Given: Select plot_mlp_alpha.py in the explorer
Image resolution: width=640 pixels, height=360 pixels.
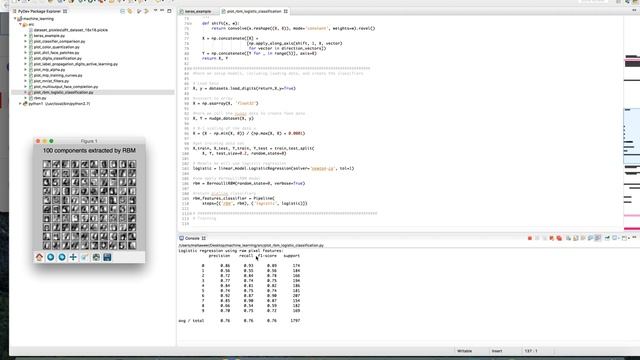Looking at the screenshot, I should tap(49, 70).
